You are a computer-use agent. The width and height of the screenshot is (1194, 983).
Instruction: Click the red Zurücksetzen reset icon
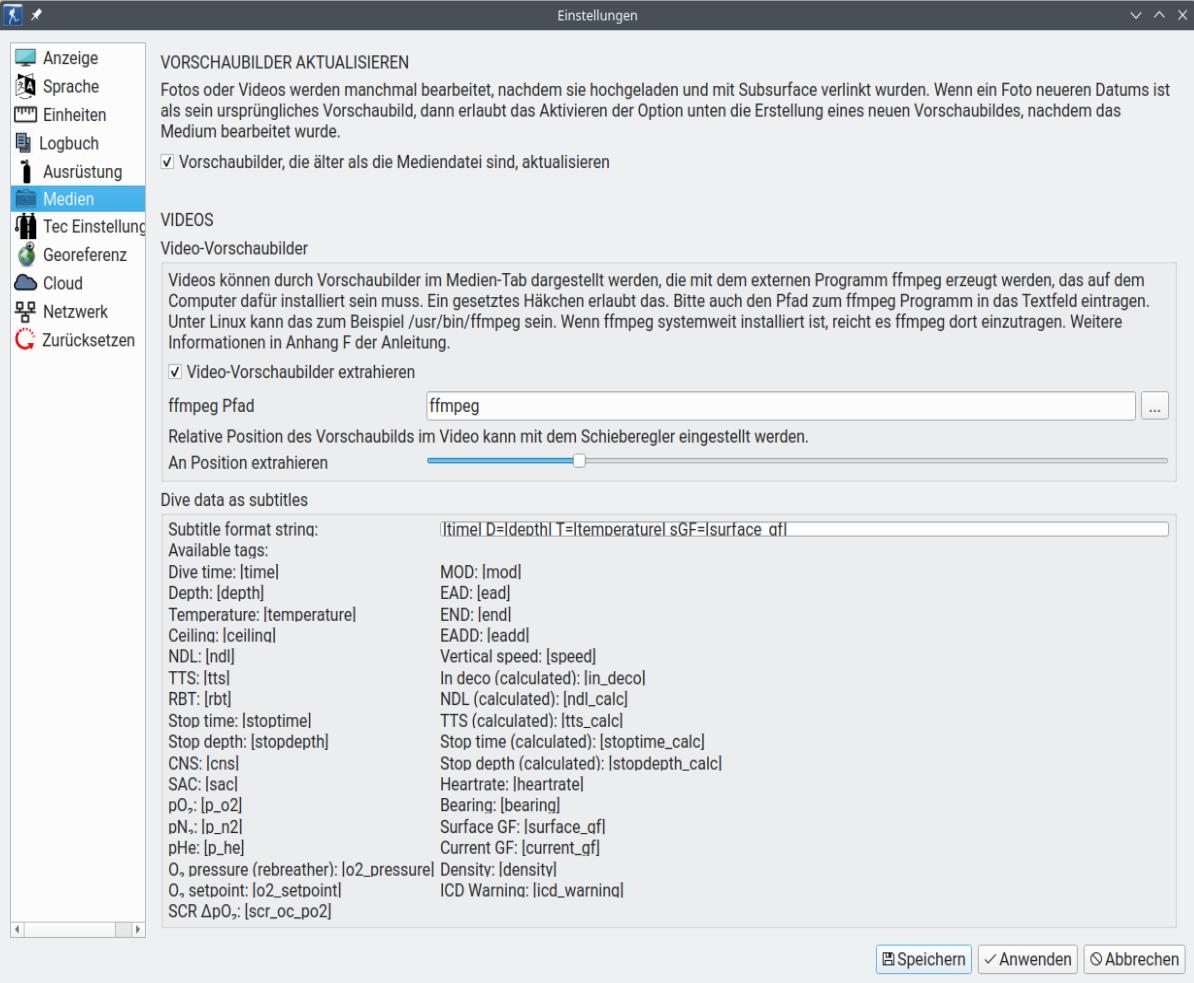(x=25, y=339)
